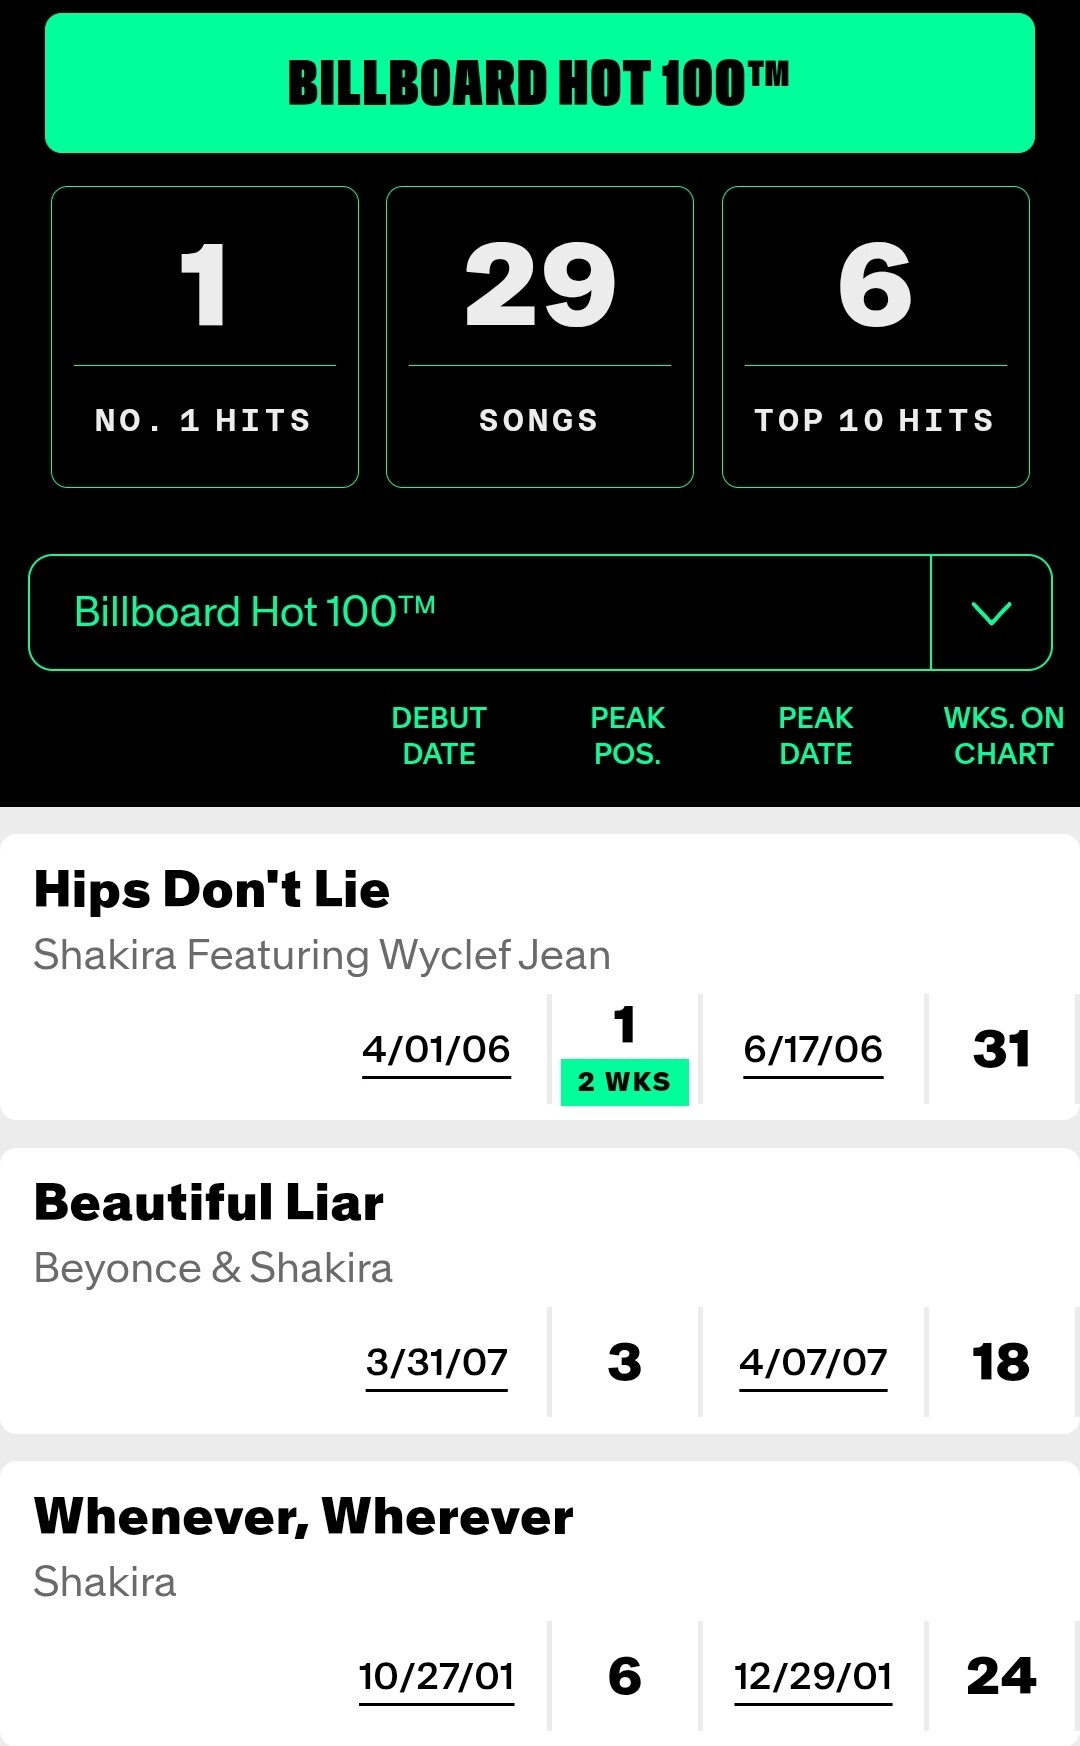
Task: Click the Hips Don't Lie song title
Action: pos(212,889)
